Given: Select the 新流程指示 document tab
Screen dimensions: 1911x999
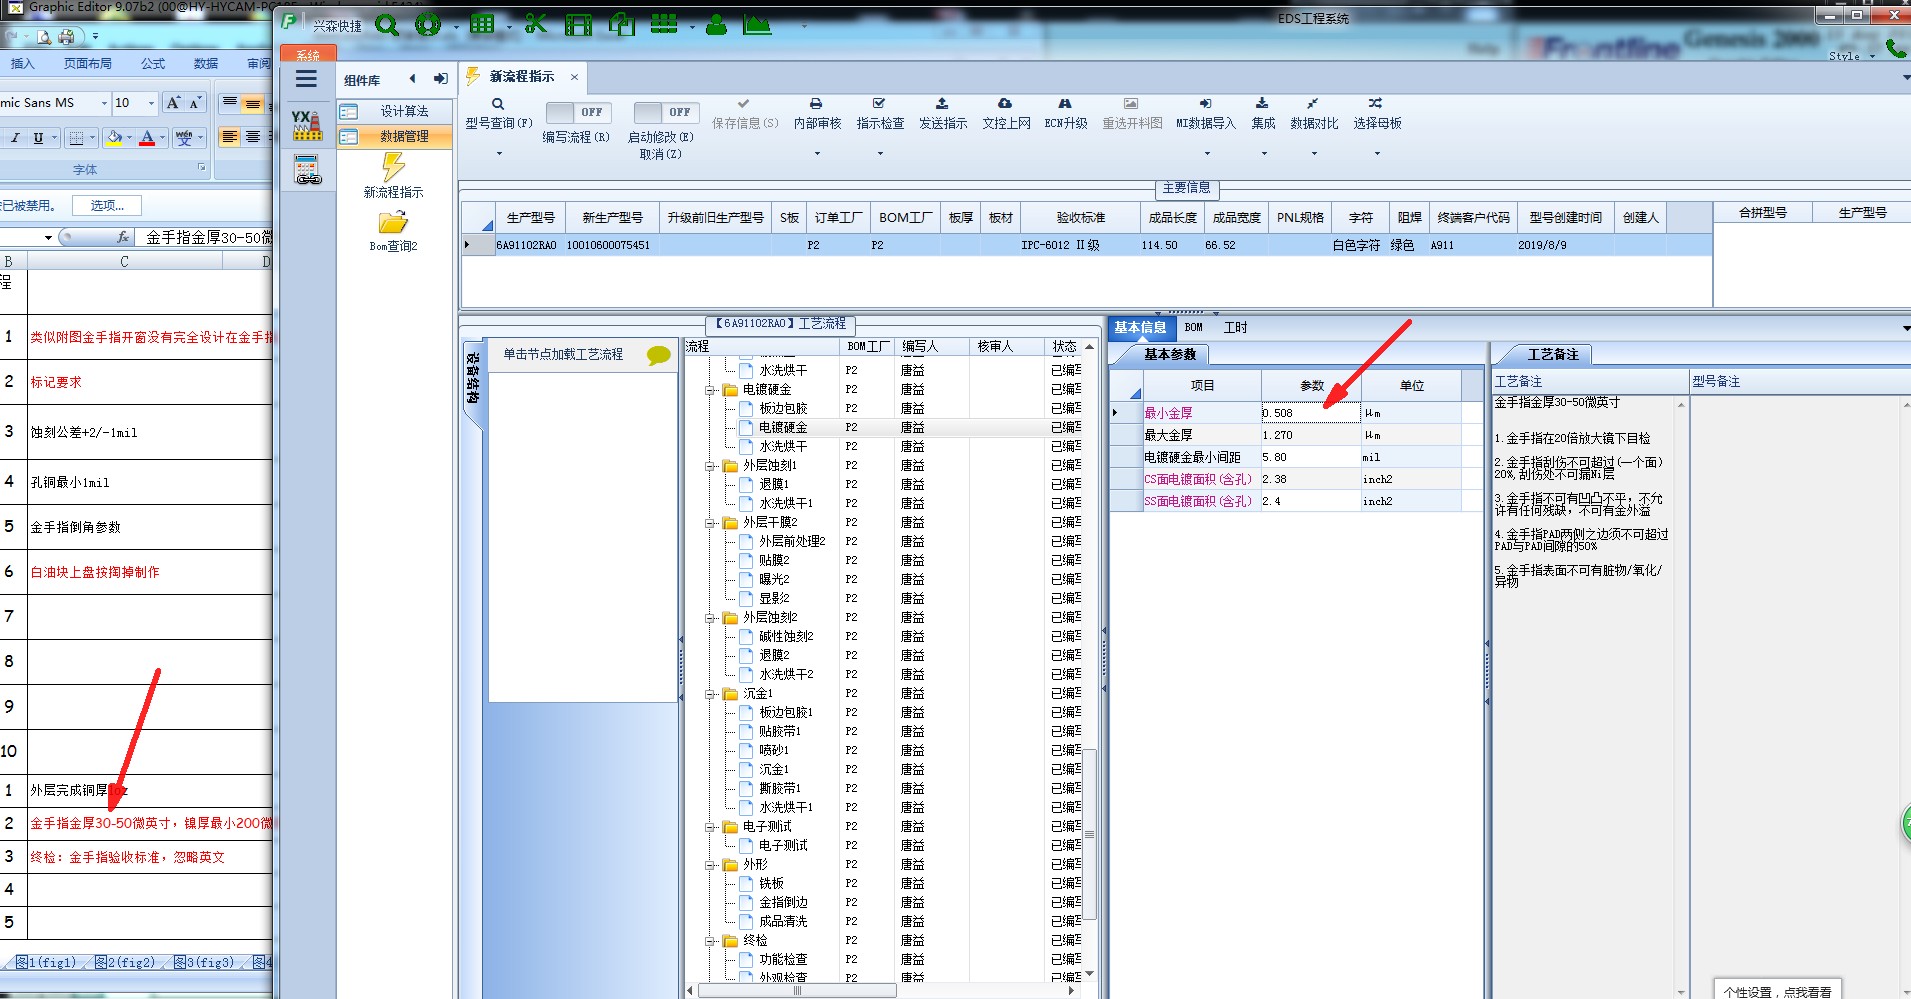Looking at the screenshot, I should [521, 76].
